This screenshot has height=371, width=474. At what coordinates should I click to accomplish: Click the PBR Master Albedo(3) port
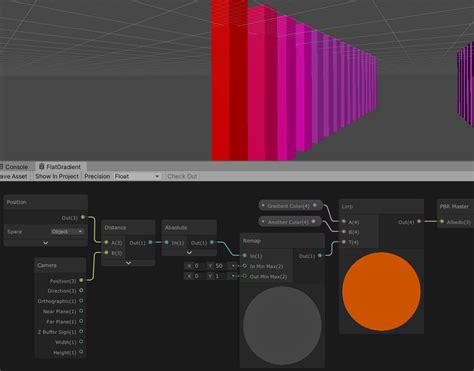tap(442, 221)
